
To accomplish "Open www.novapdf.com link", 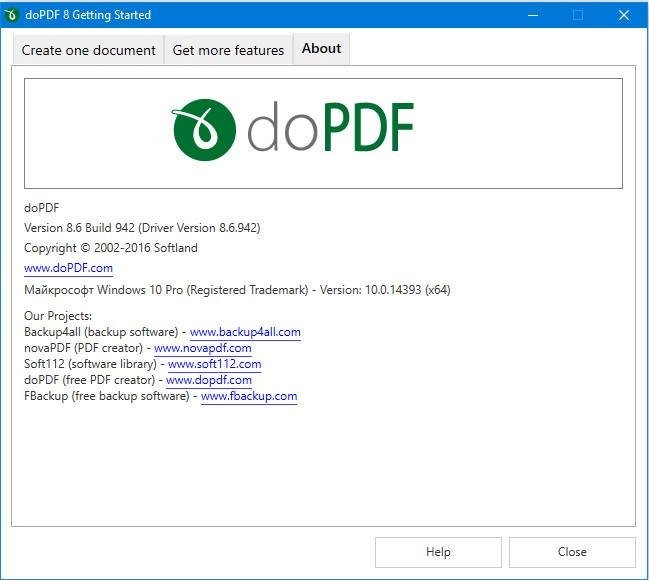I will coord(203,348).
